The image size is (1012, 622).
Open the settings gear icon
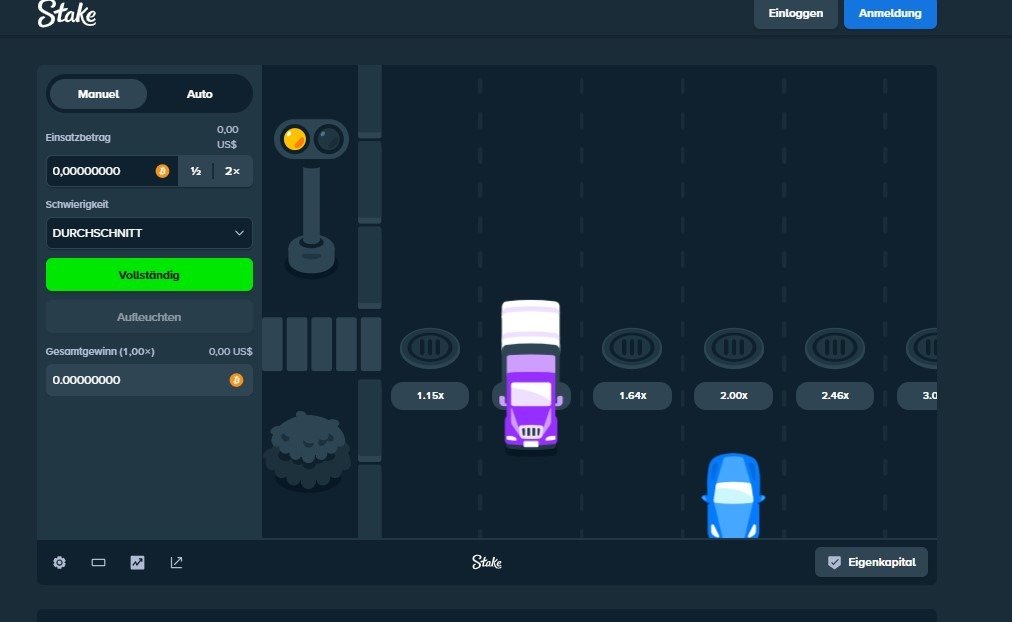click(x=59, y=563)
